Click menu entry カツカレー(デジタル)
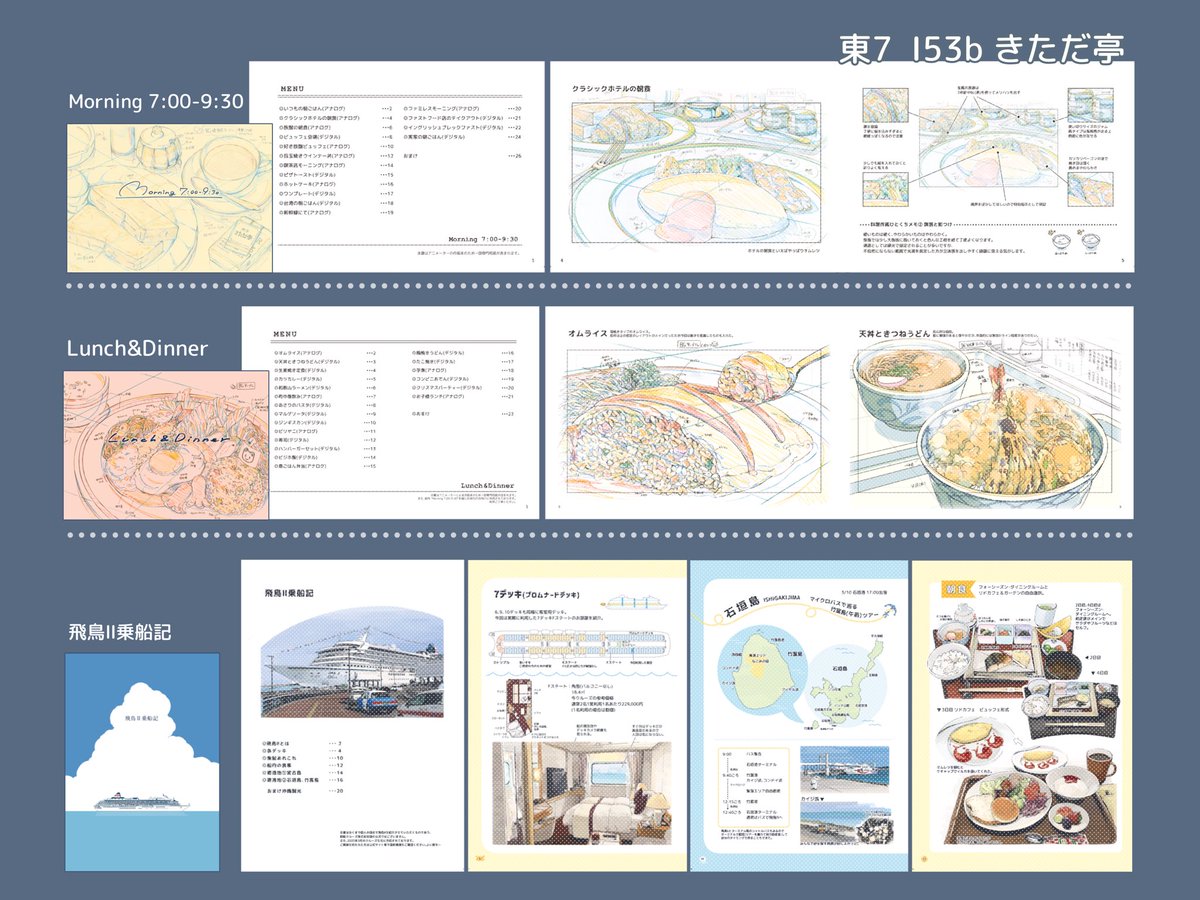This screenshot has width=1200, height=900. click(298, 379)
